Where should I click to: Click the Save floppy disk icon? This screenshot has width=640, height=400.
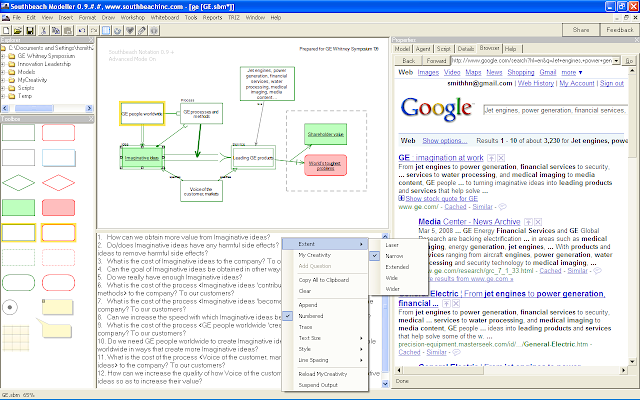tap(29, 30)
